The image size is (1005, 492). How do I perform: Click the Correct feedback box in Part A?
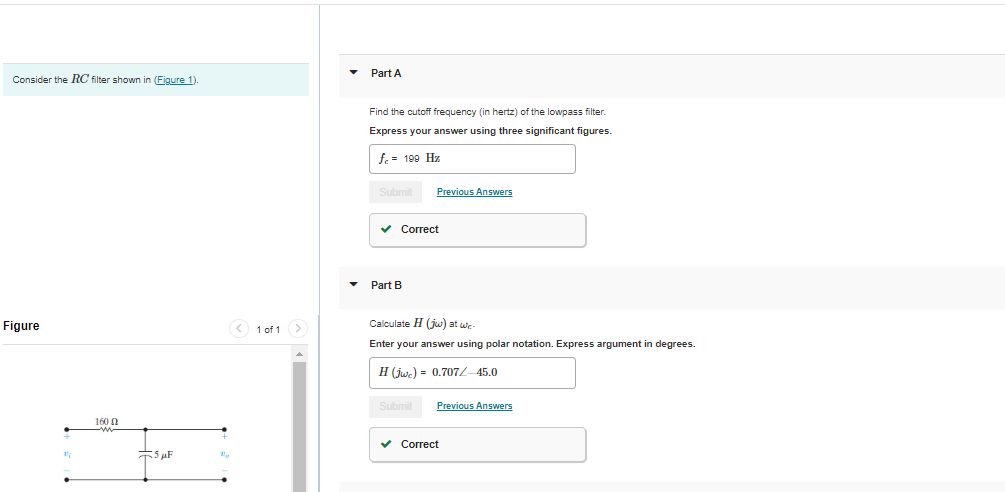click(478, 230)
